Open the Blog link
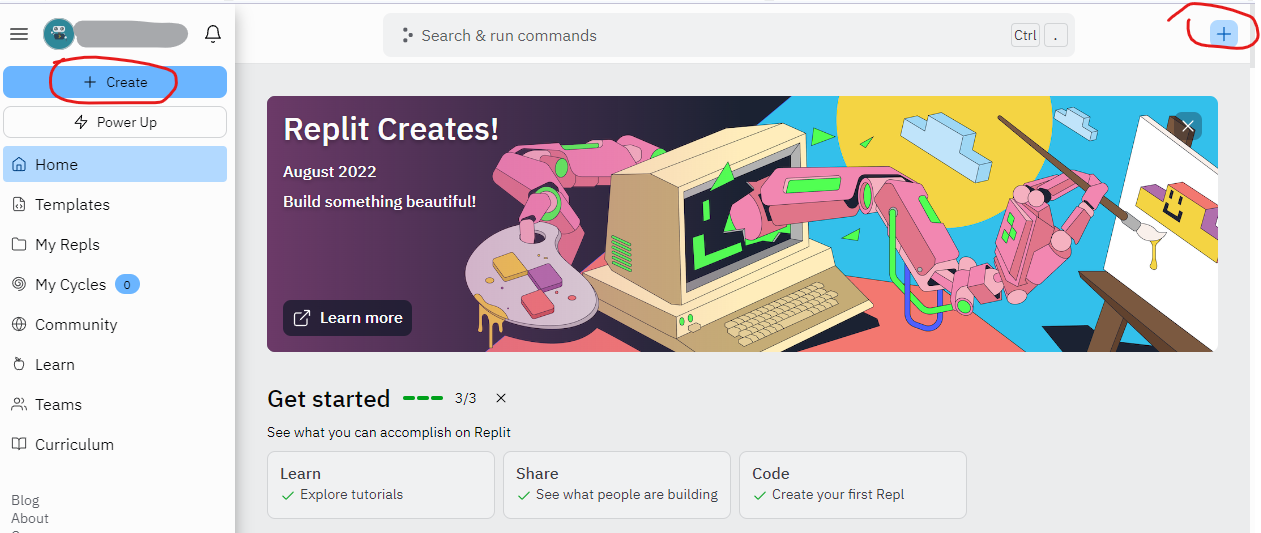This screenshot has height=533, width=1261. click(x=25, y=500)
